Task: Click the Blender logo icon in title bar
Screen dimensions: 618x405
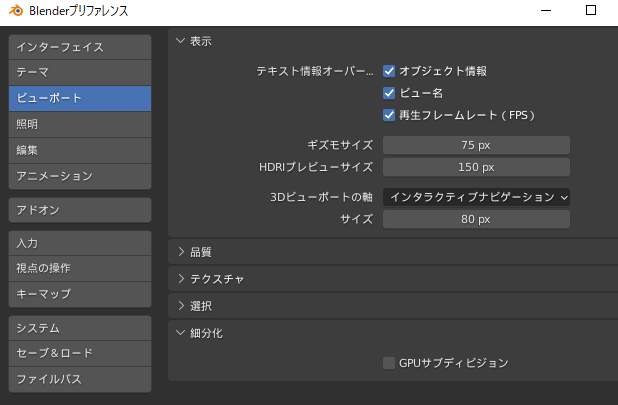Action: point(16,11)
